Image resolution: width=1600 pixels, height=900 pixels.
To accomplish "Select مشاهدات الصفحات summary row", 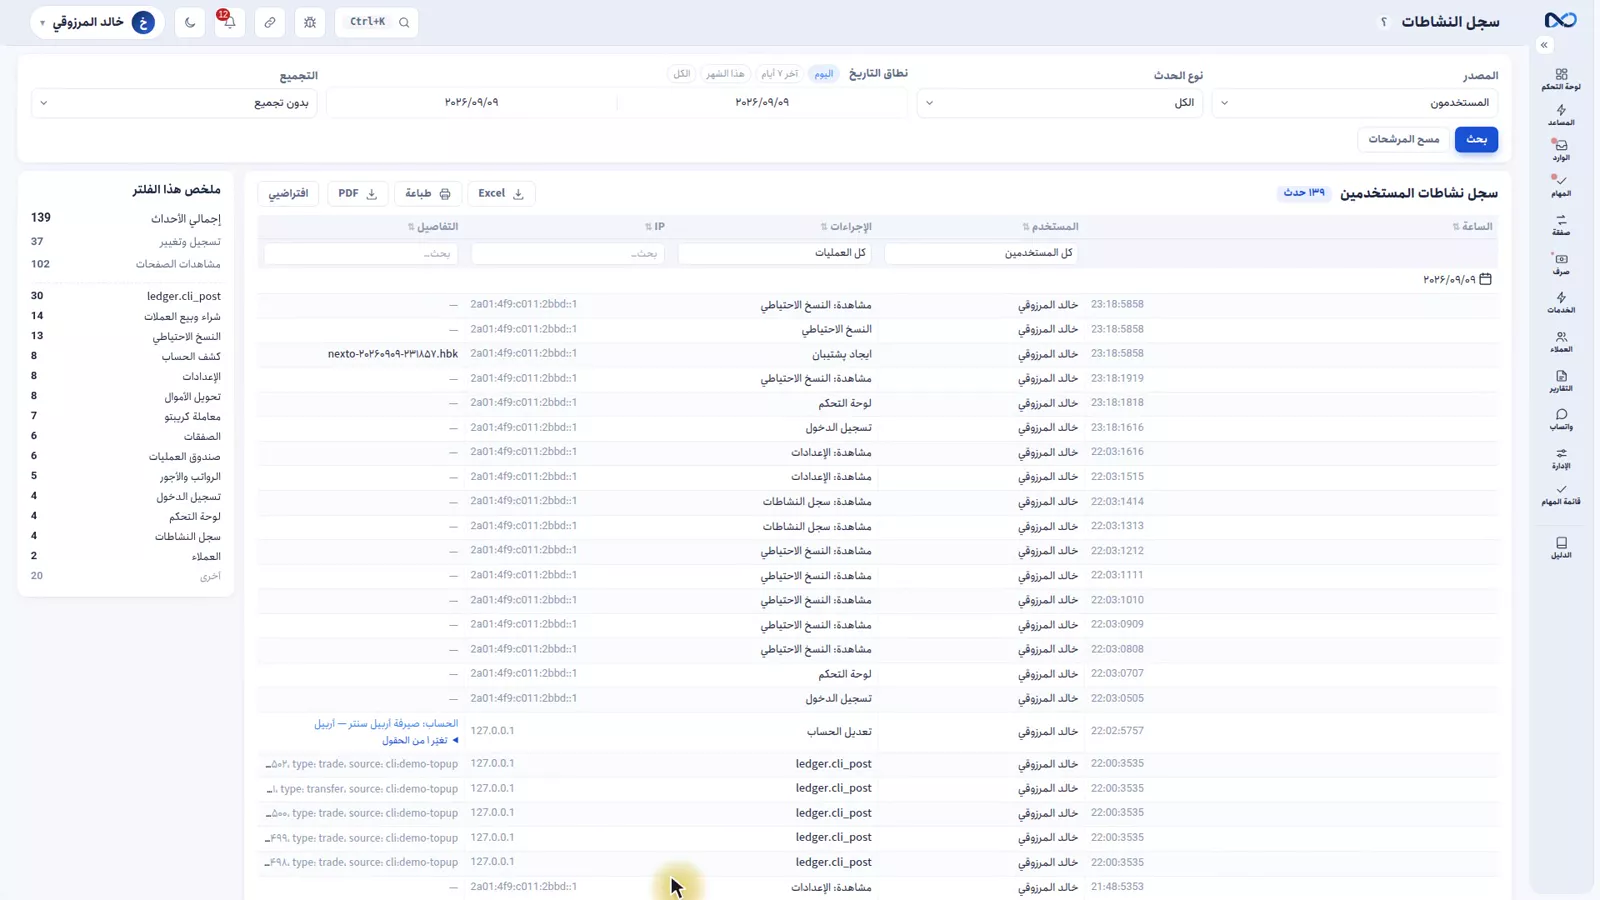I will pos(125,264).
